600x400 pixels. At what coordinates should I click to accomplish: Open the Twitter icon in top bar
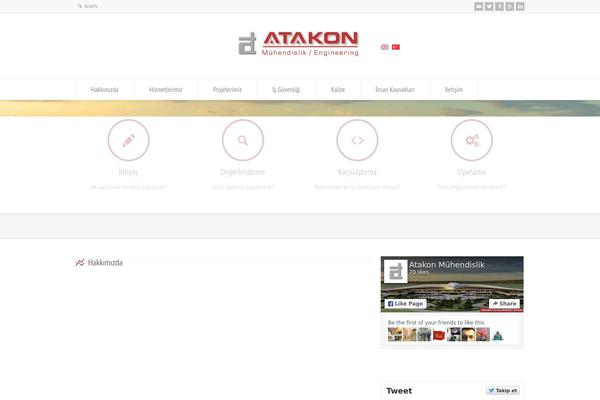[x=489, y=6]
